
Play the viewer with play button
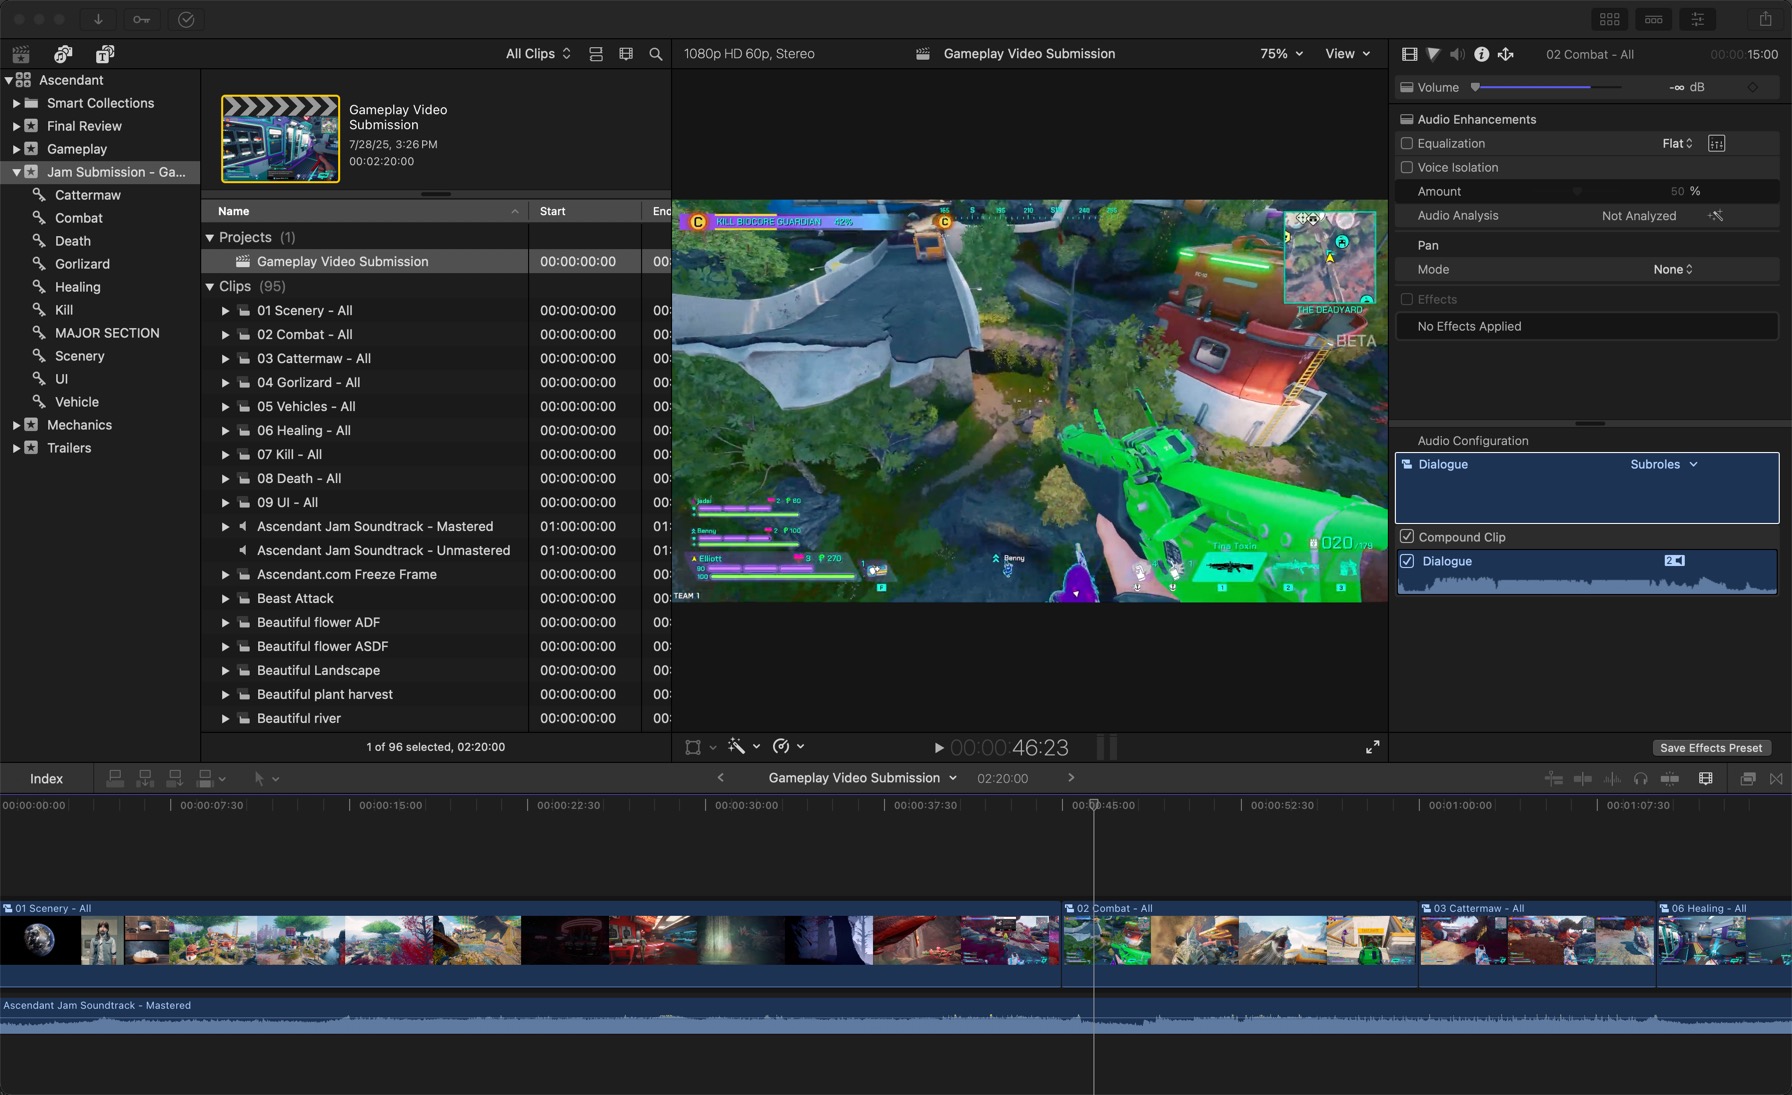pyautogui.click(x=938, y=747)
